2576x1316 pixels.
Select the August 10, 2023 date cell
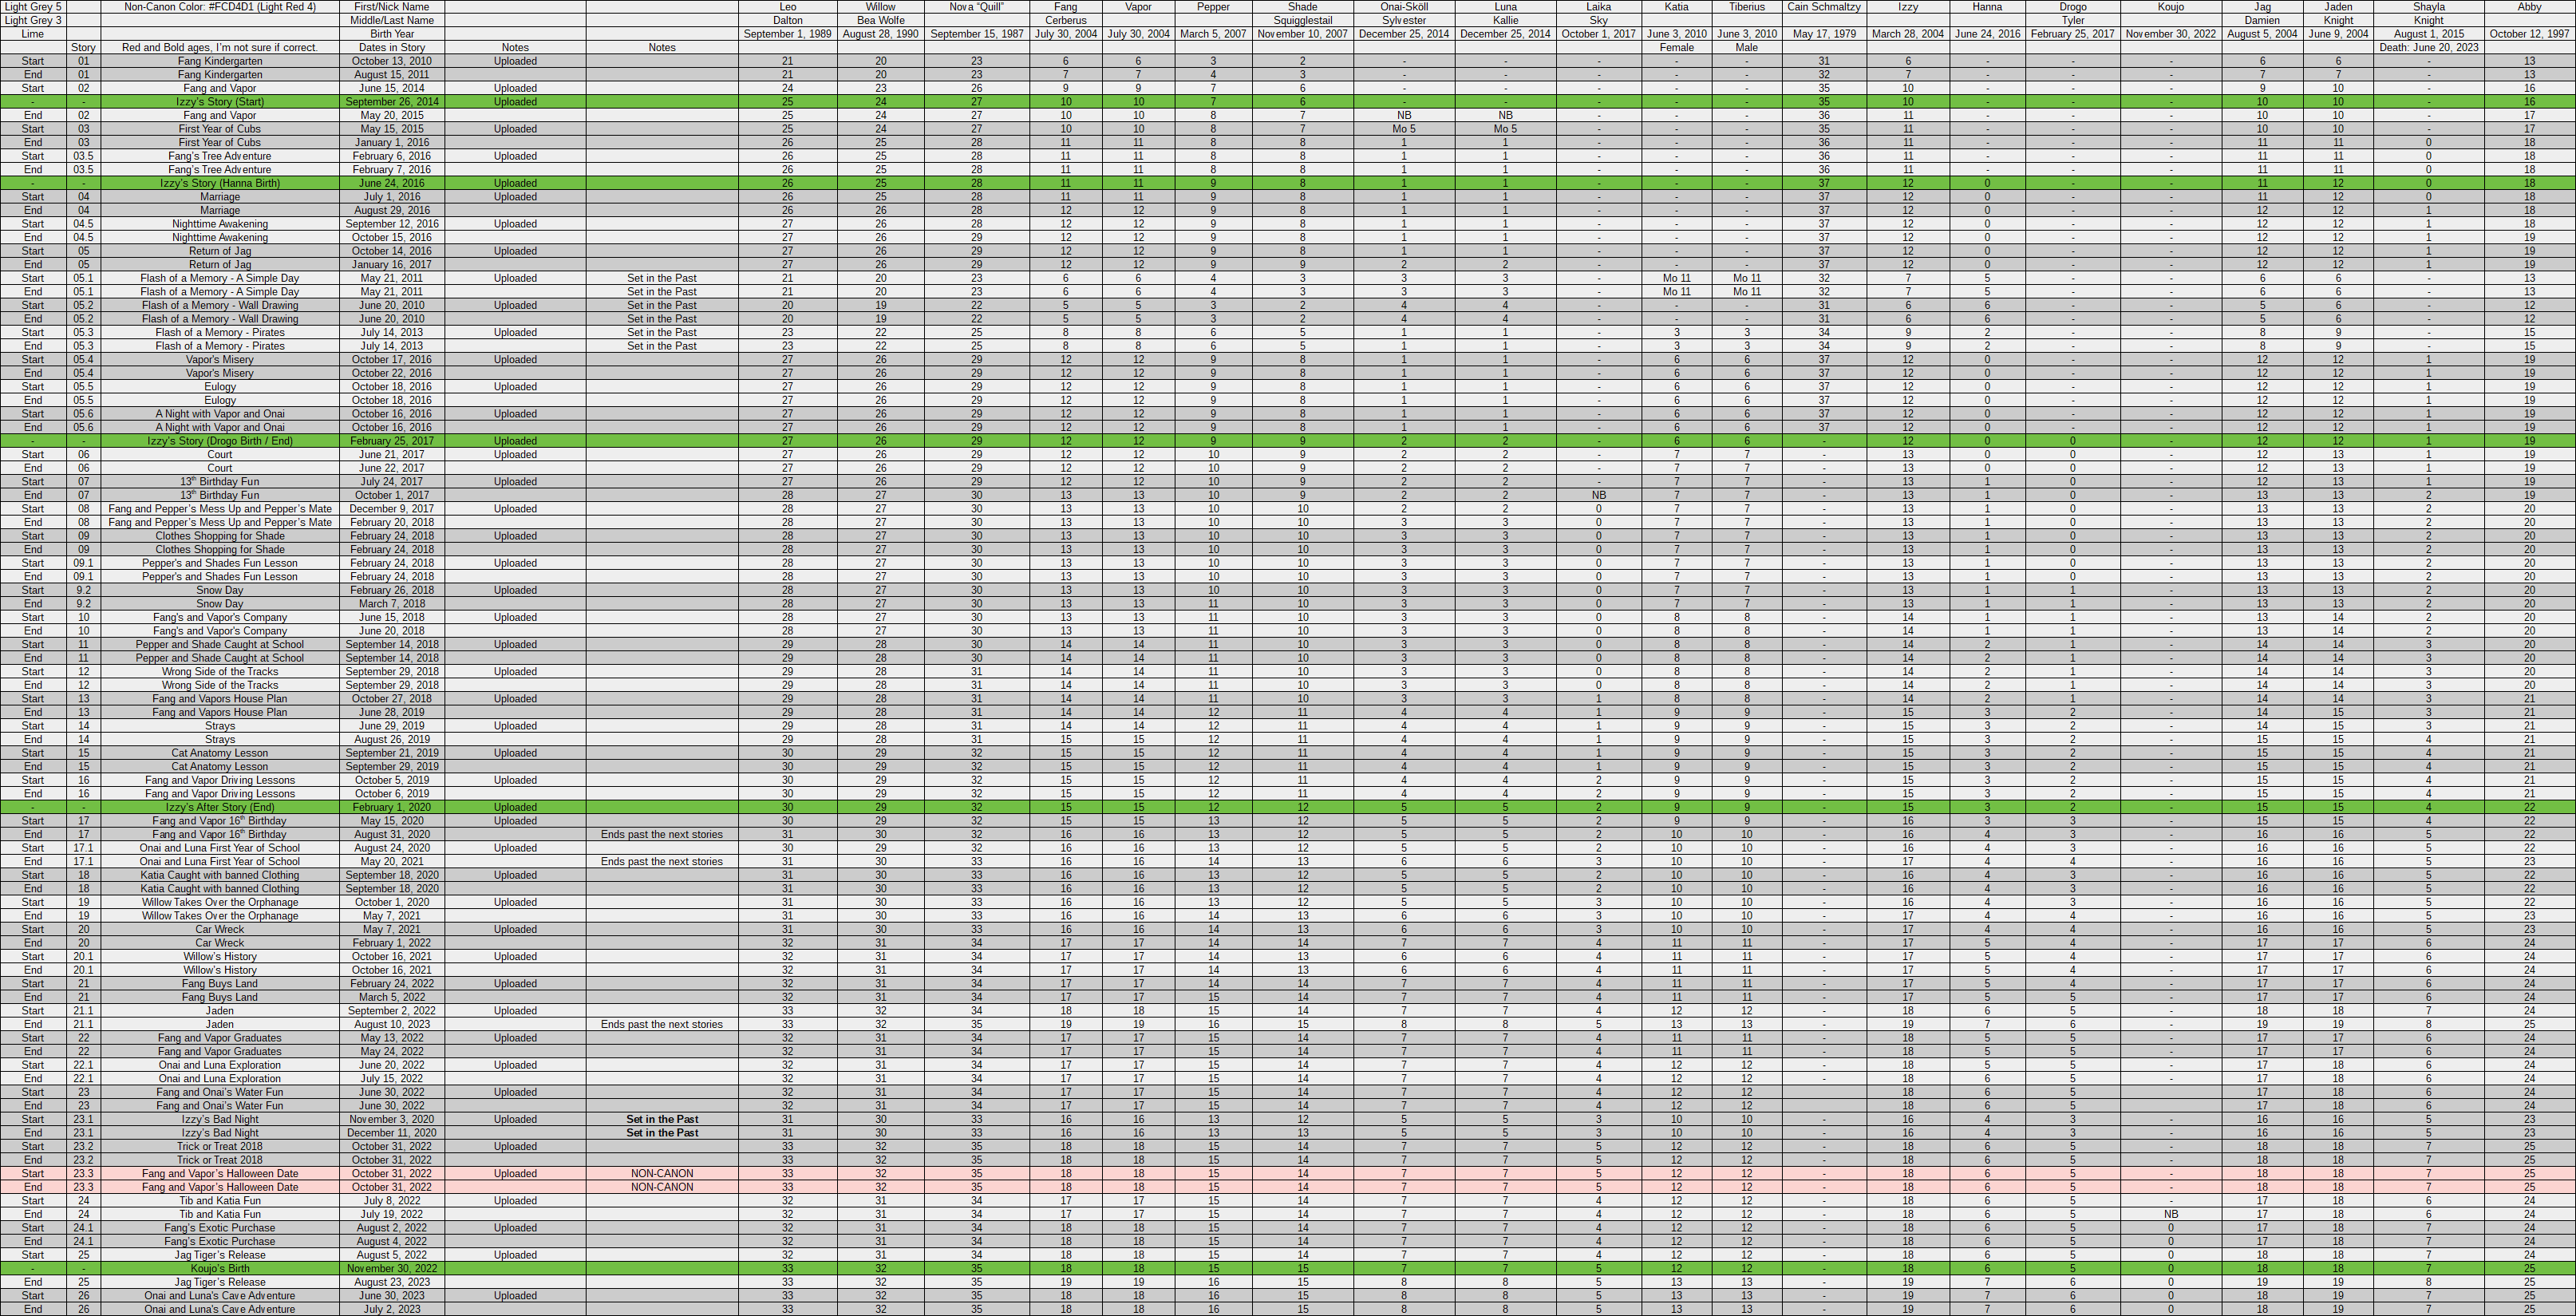click(x=391, y=1024)
